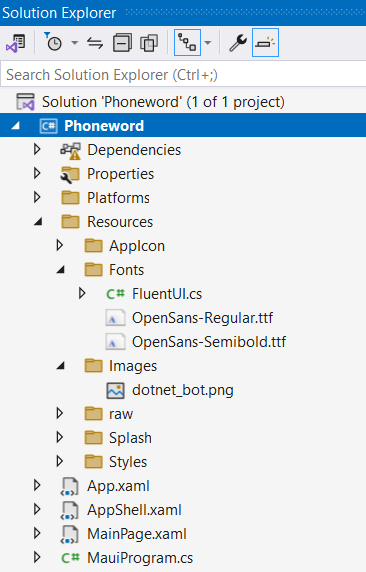The height and width of the screenshot is (572, 366).
Task: Select App.xaml file name
Action: tap(118, 486)
